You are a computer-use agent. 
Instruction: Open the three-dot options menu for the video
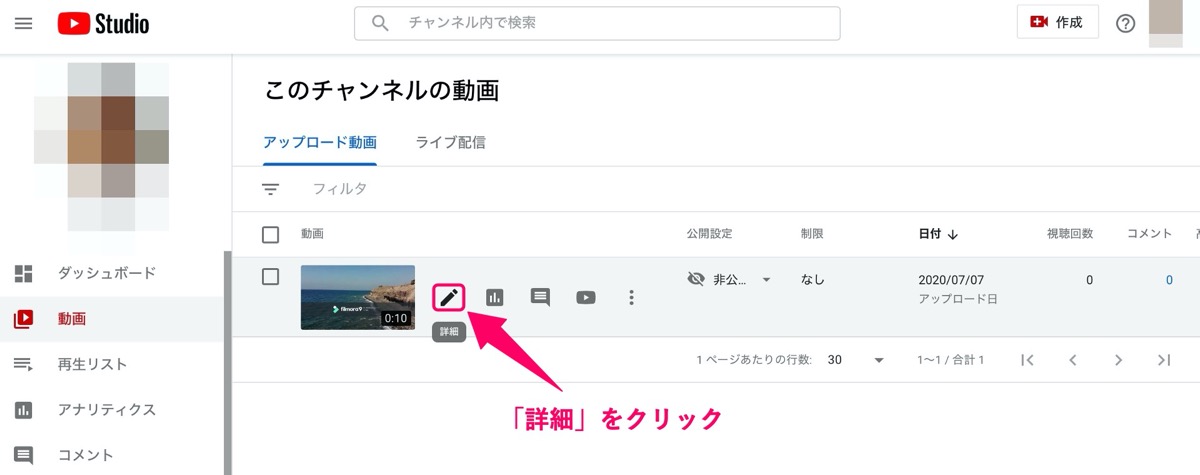631,297
